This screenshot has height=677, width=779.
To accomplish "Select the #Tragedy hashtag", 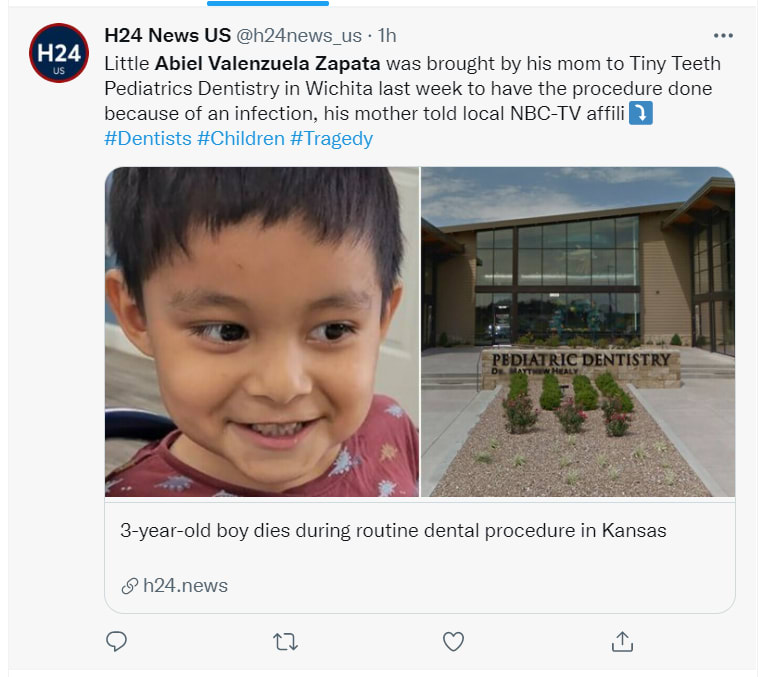I will coord(331,139).
